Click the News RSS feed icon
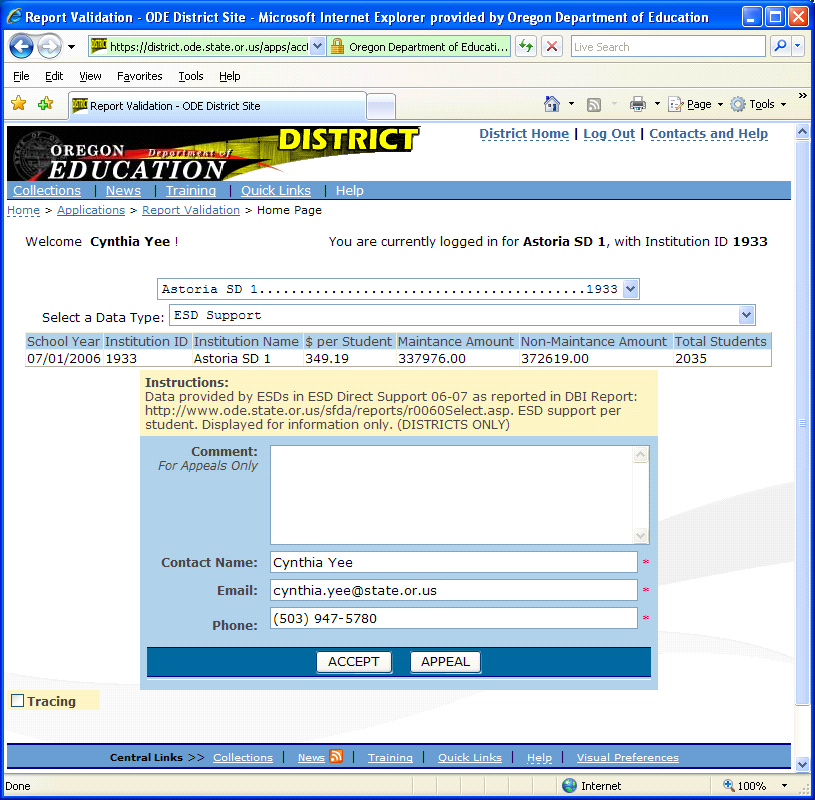Image resolution: width=815 pixels, height=800 pixels. tap(337, 757)
